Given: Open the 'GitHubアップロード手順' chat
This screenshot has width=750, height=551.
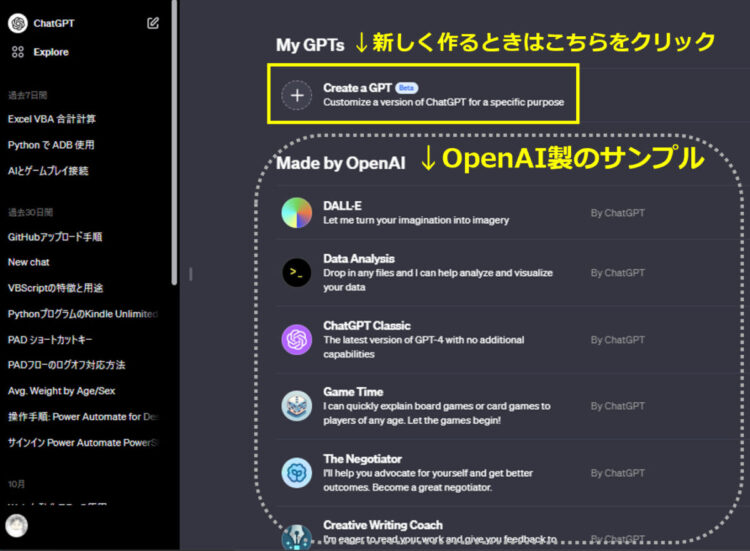Looking at the screenshot, I should [55, 237].
